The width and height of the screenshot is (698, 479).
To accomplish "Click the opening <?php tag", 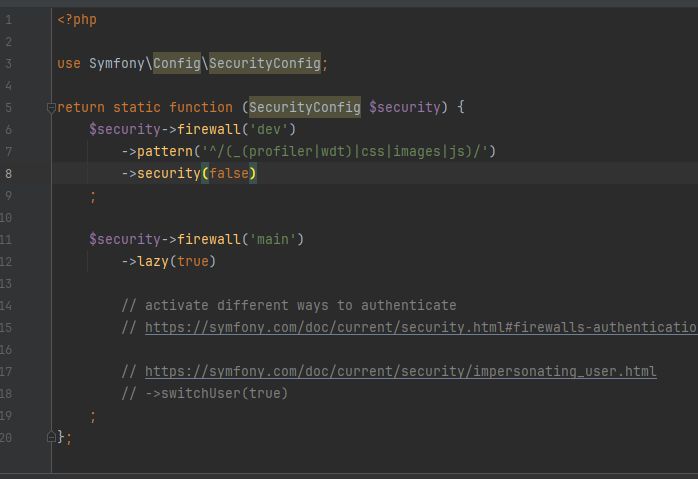I will 77,20.
